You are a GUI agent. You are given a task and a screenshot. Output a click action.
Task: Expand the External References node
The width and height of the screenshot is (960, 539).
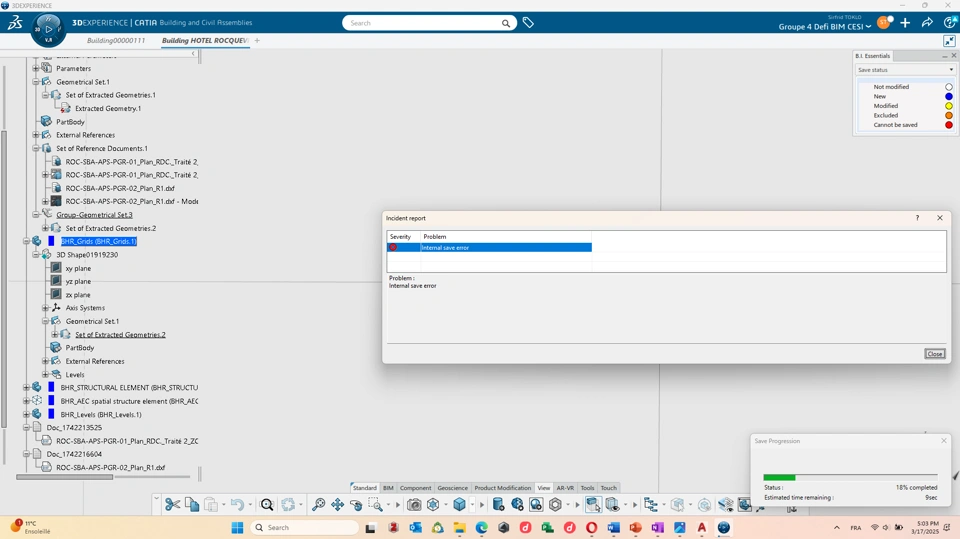coord(36,135)
